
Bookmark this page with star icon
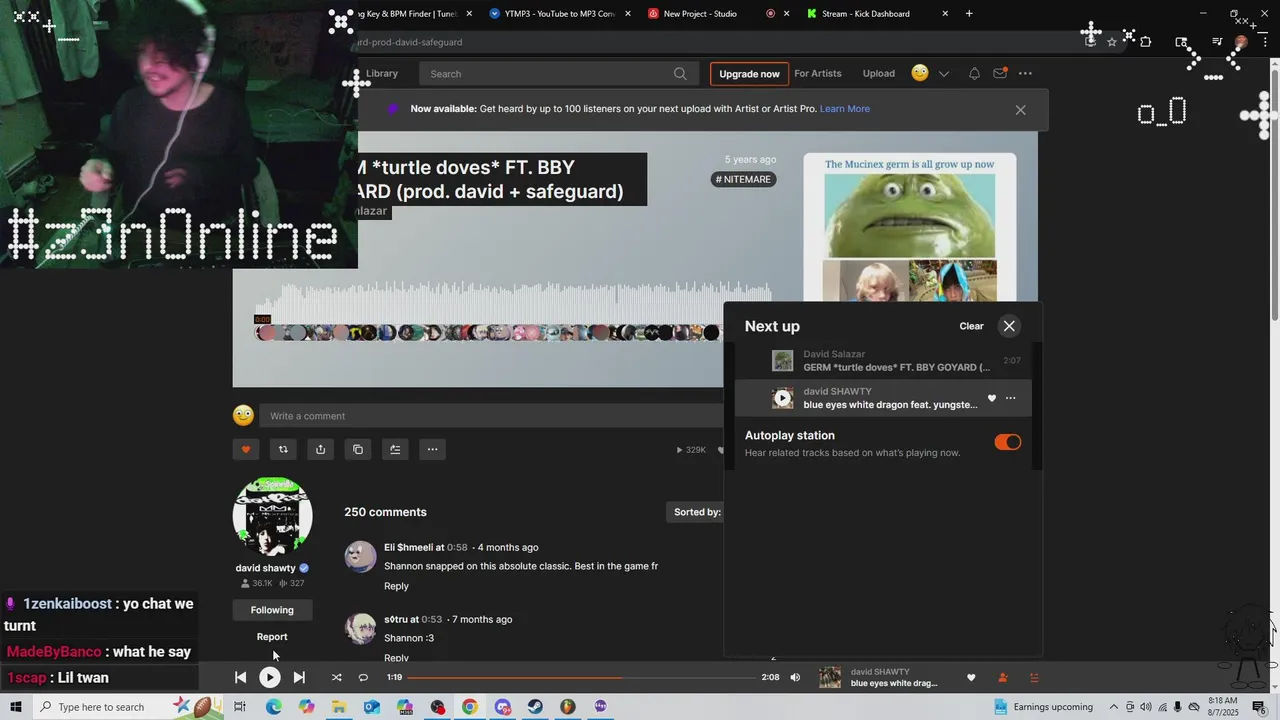pyautogui.click(x=1112, y=42)
